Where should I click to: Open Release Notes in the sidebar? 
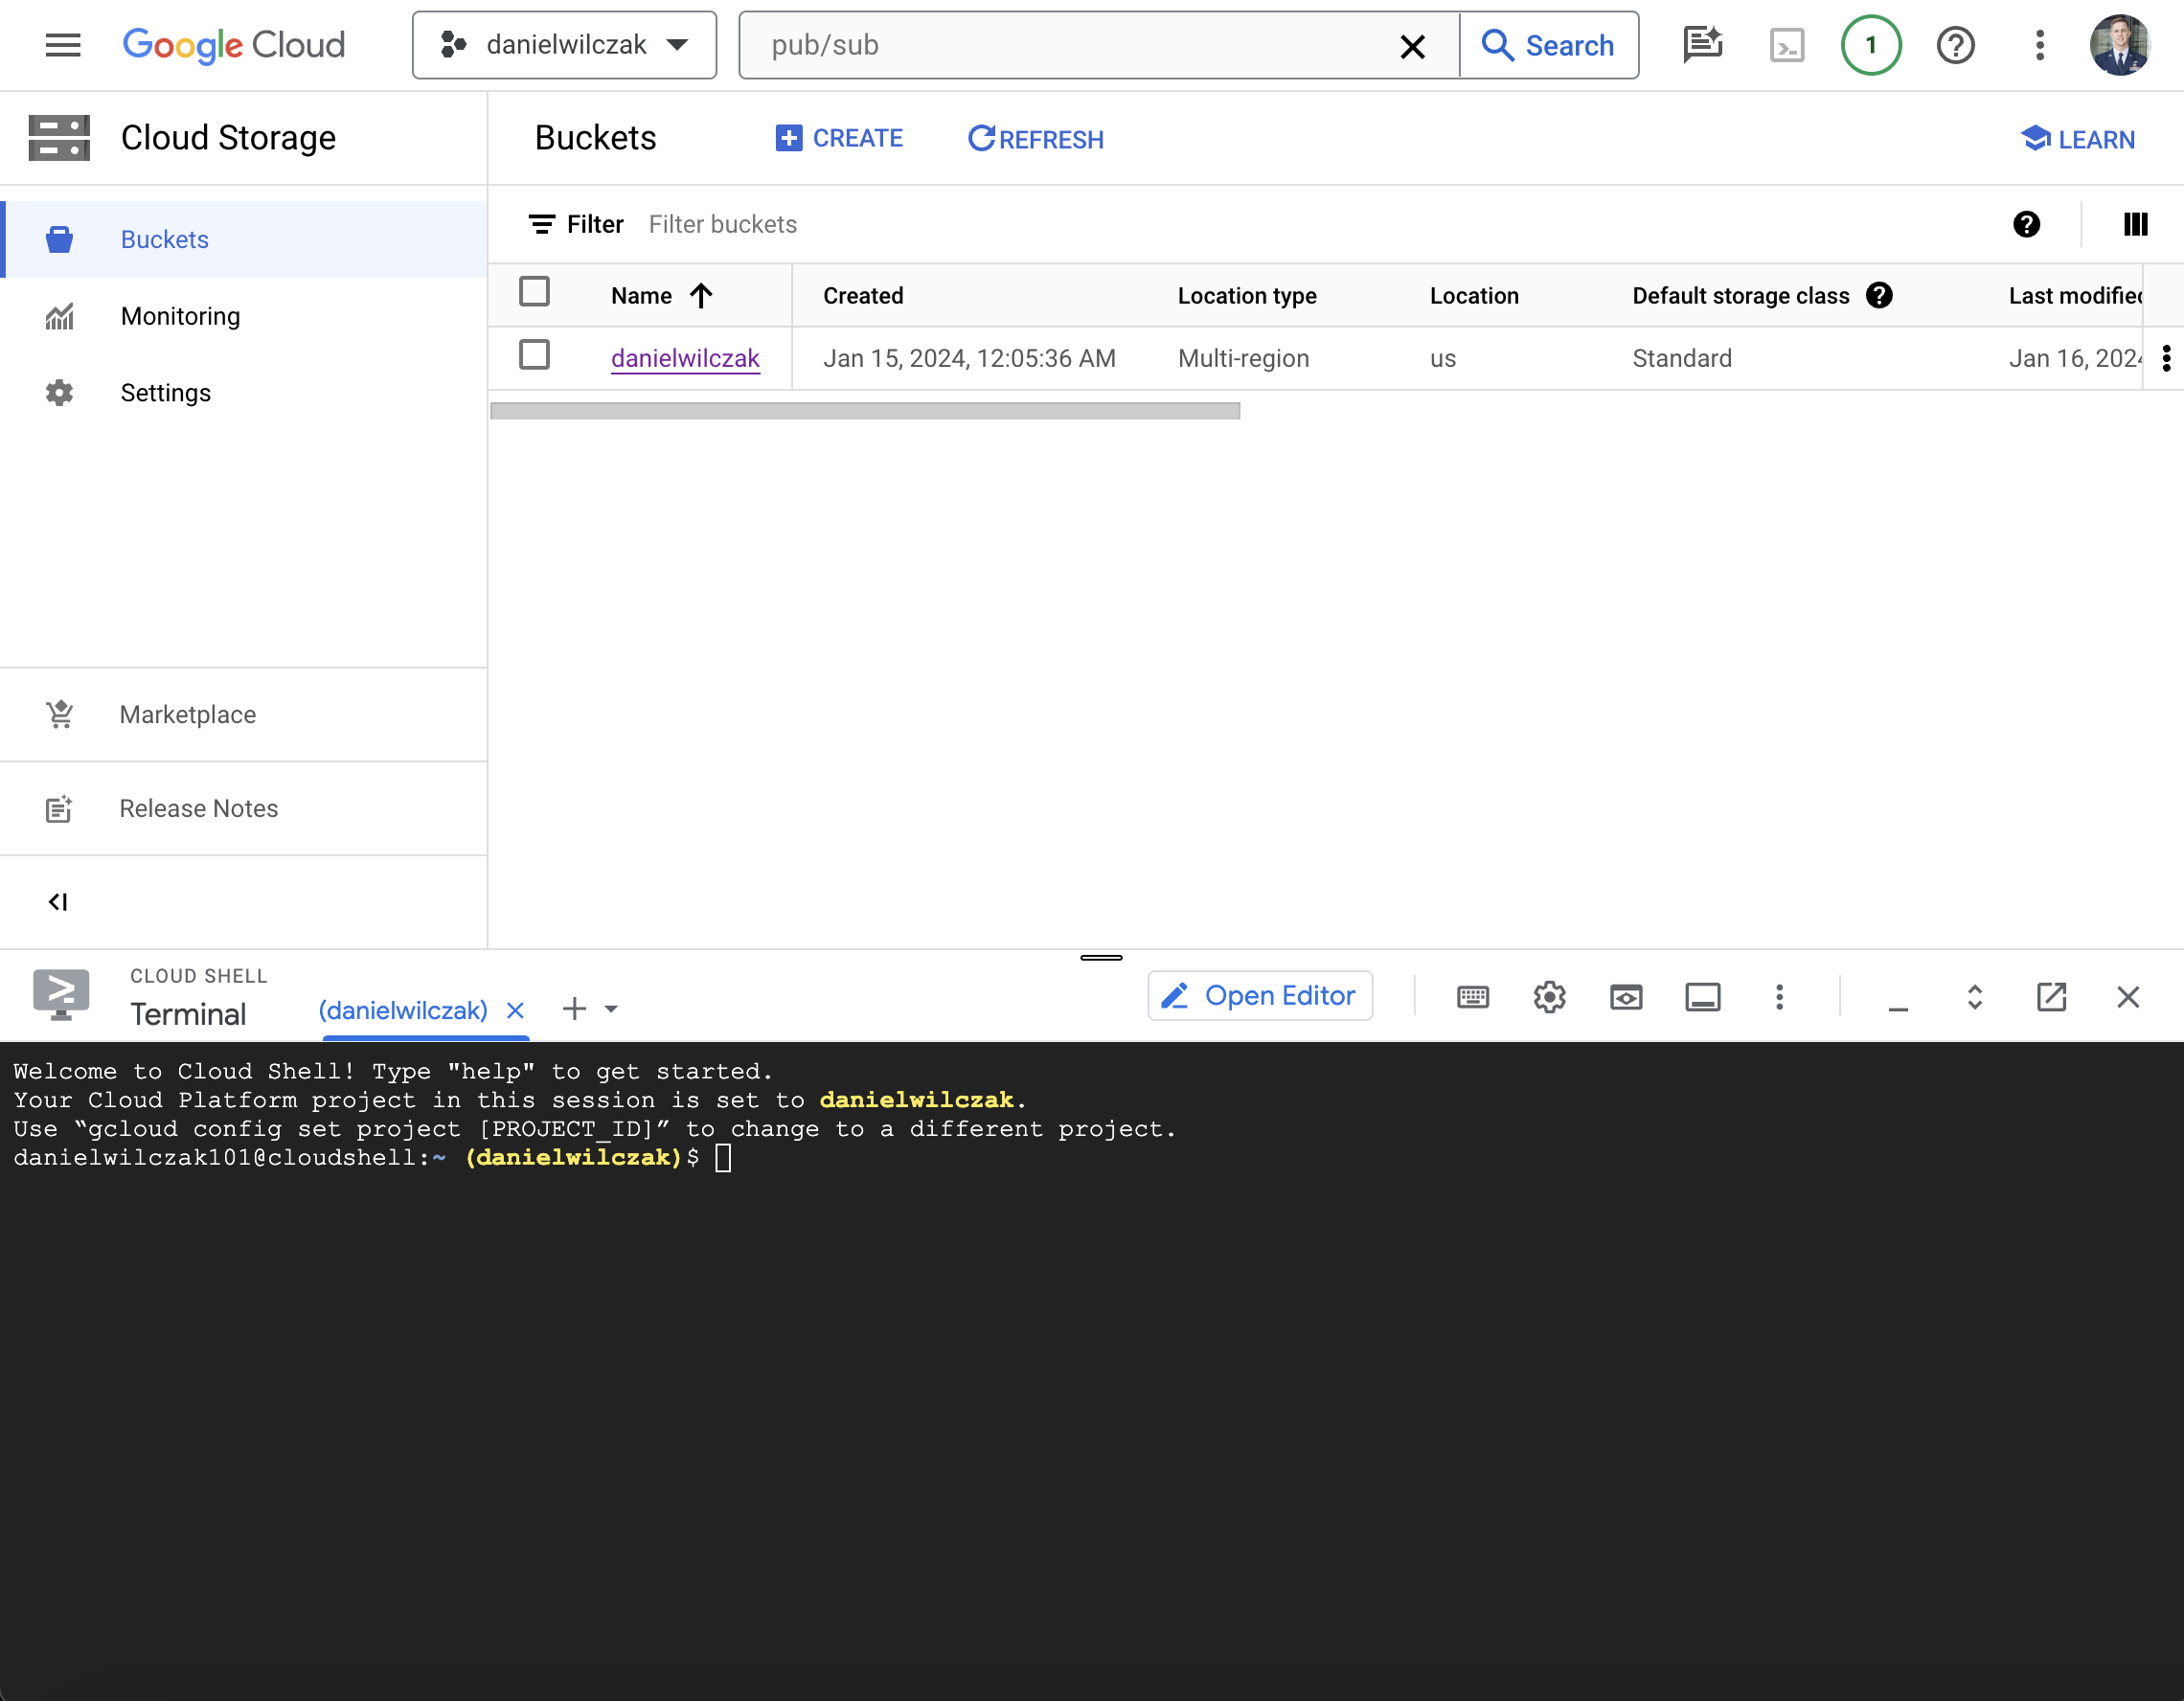(x=244, y=808)
